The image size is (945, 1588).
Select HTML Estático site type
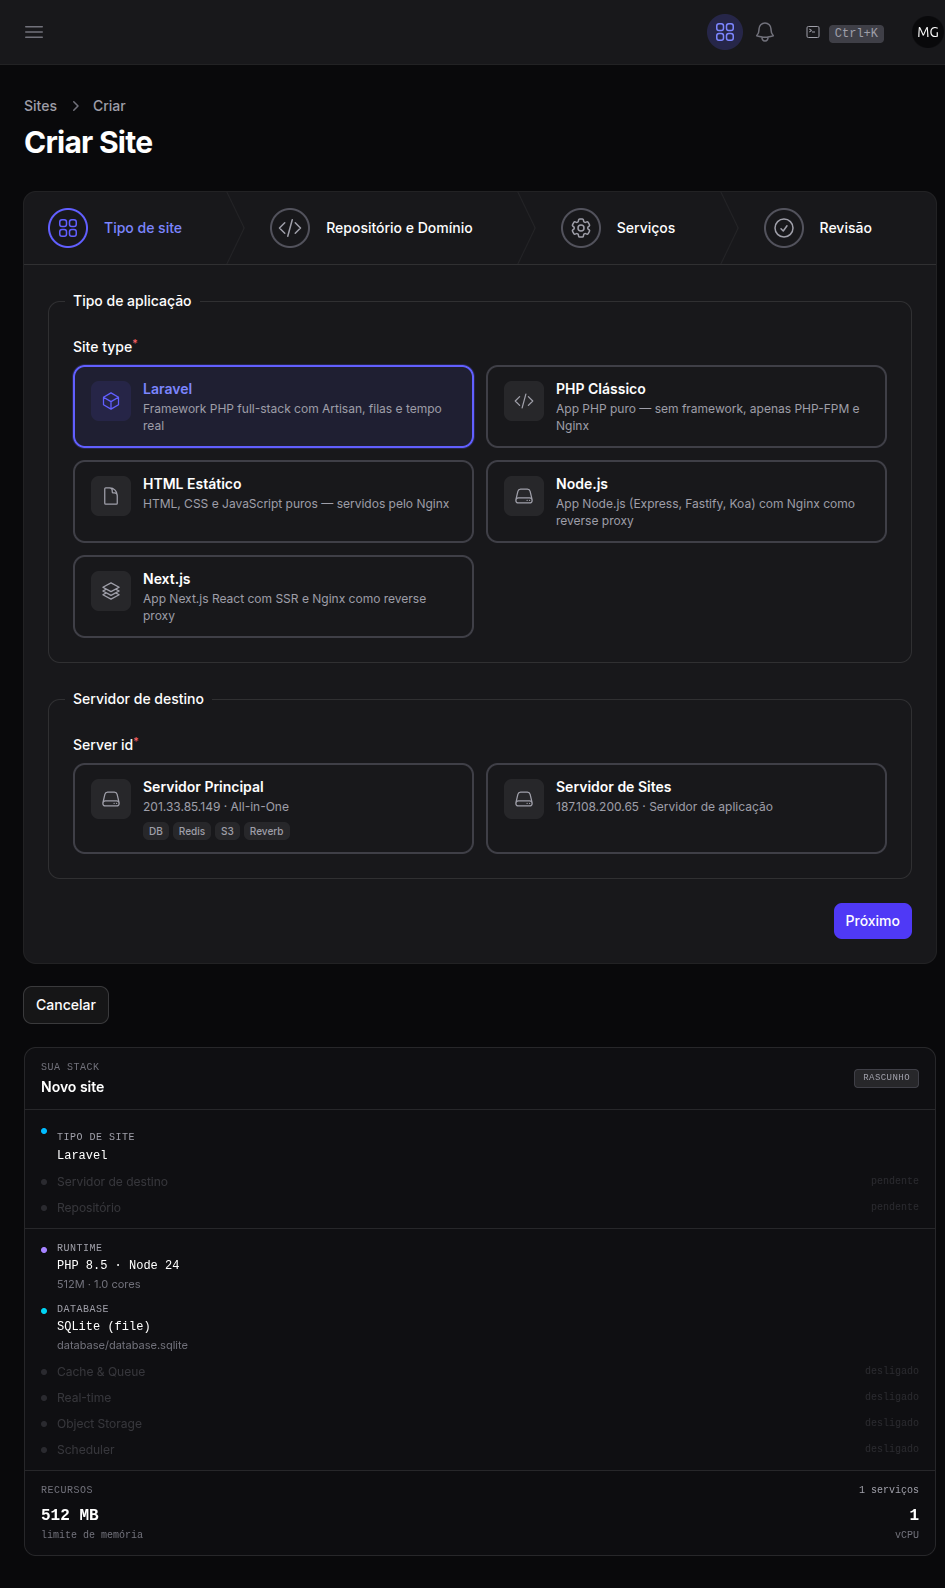point(273,501)
